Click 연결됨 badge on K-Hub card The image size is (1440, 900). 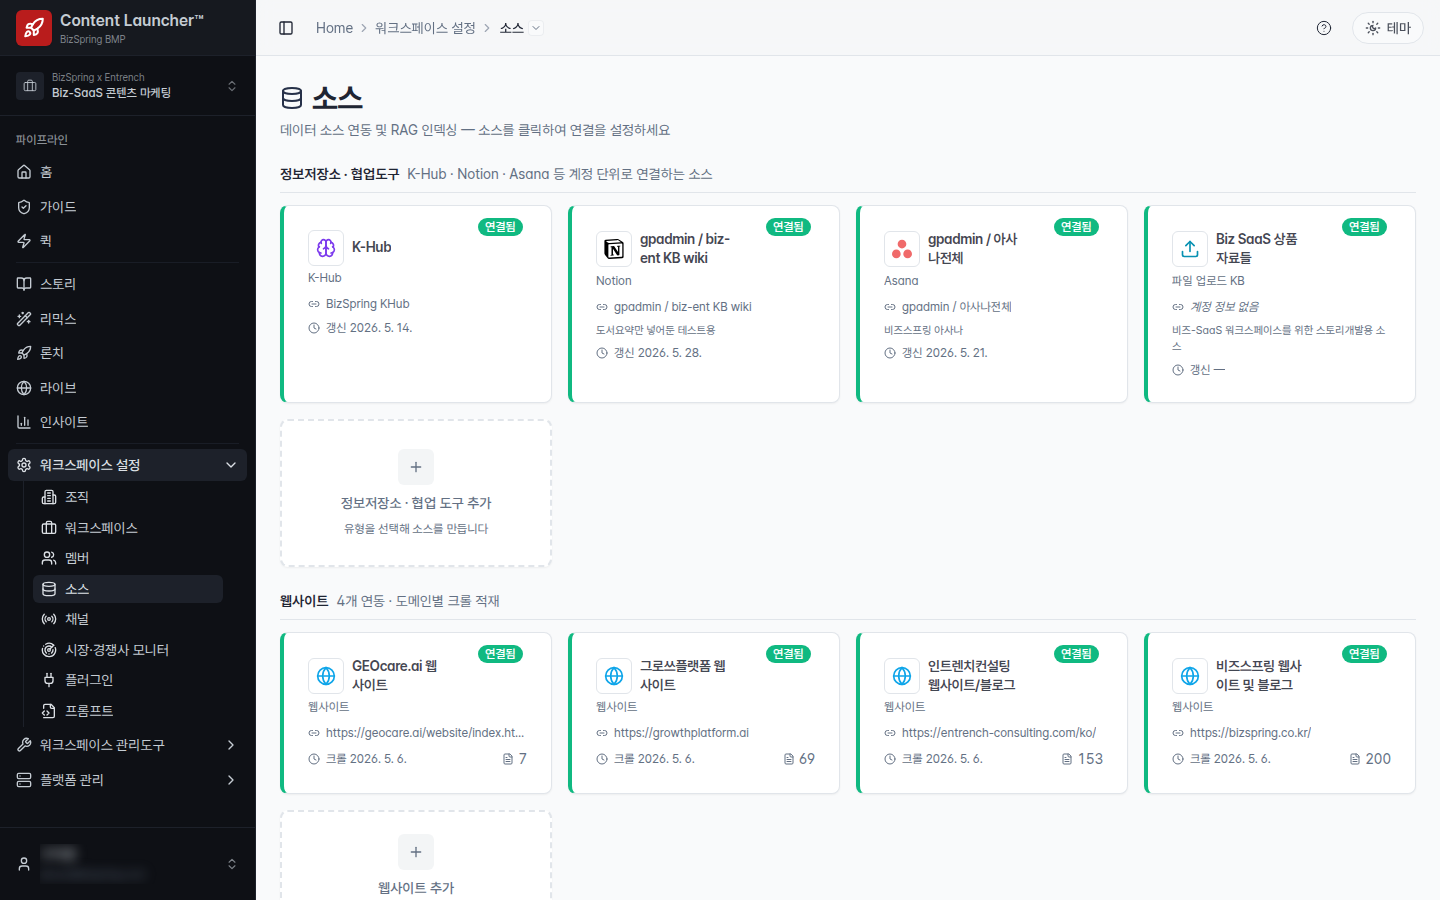click(500, 227)
